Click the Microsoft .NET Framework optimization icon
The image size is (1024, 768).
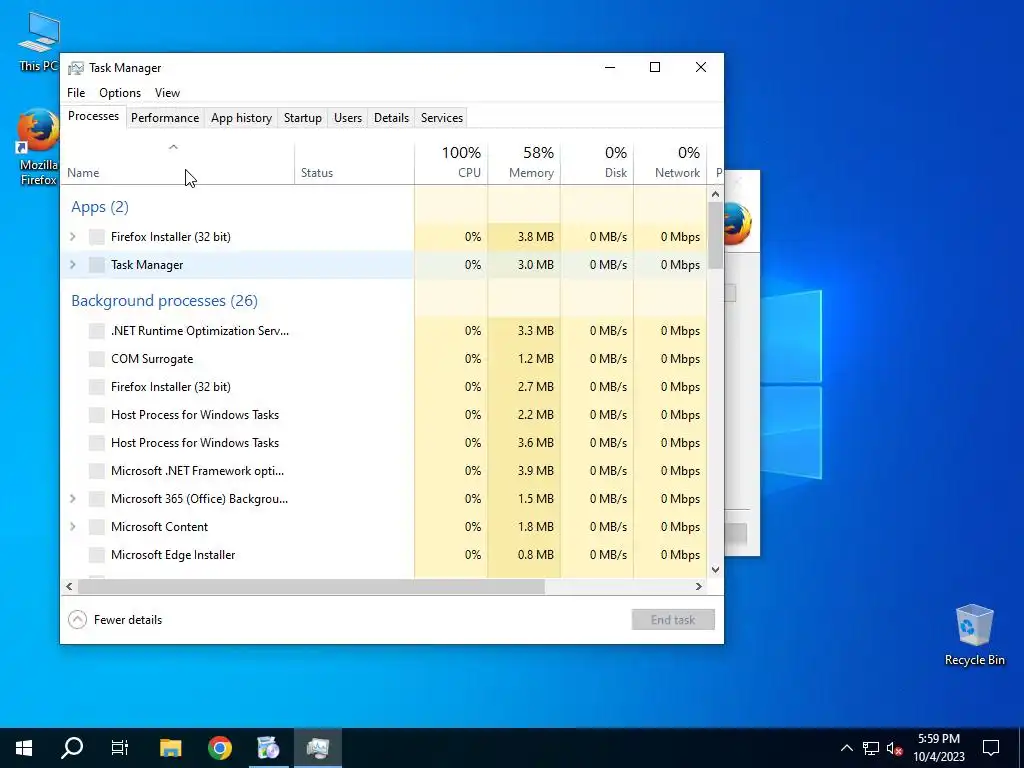[97, 471]
